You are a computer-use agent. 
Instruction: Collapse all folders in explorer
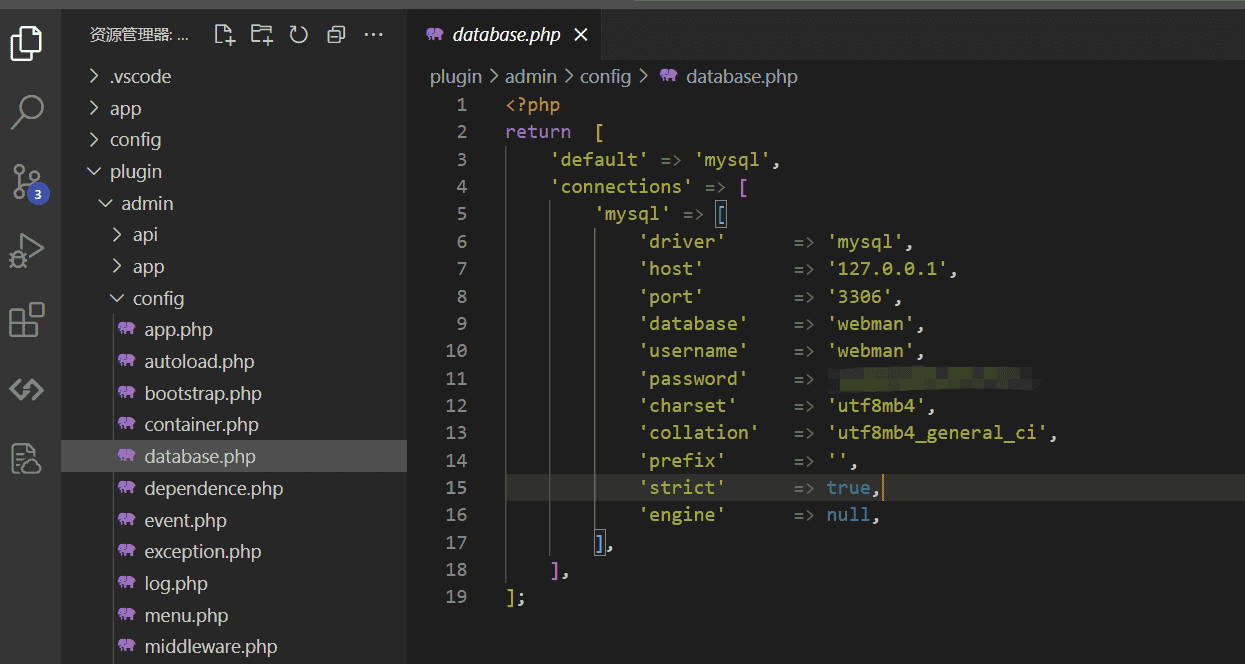coord(336,35)
